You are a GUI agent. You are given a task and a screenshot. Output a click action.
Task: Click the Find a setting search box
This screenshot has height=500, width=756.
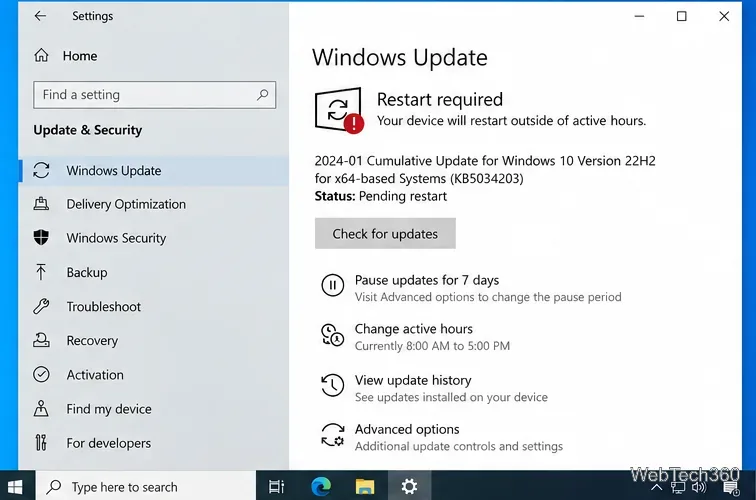point(155,95)
